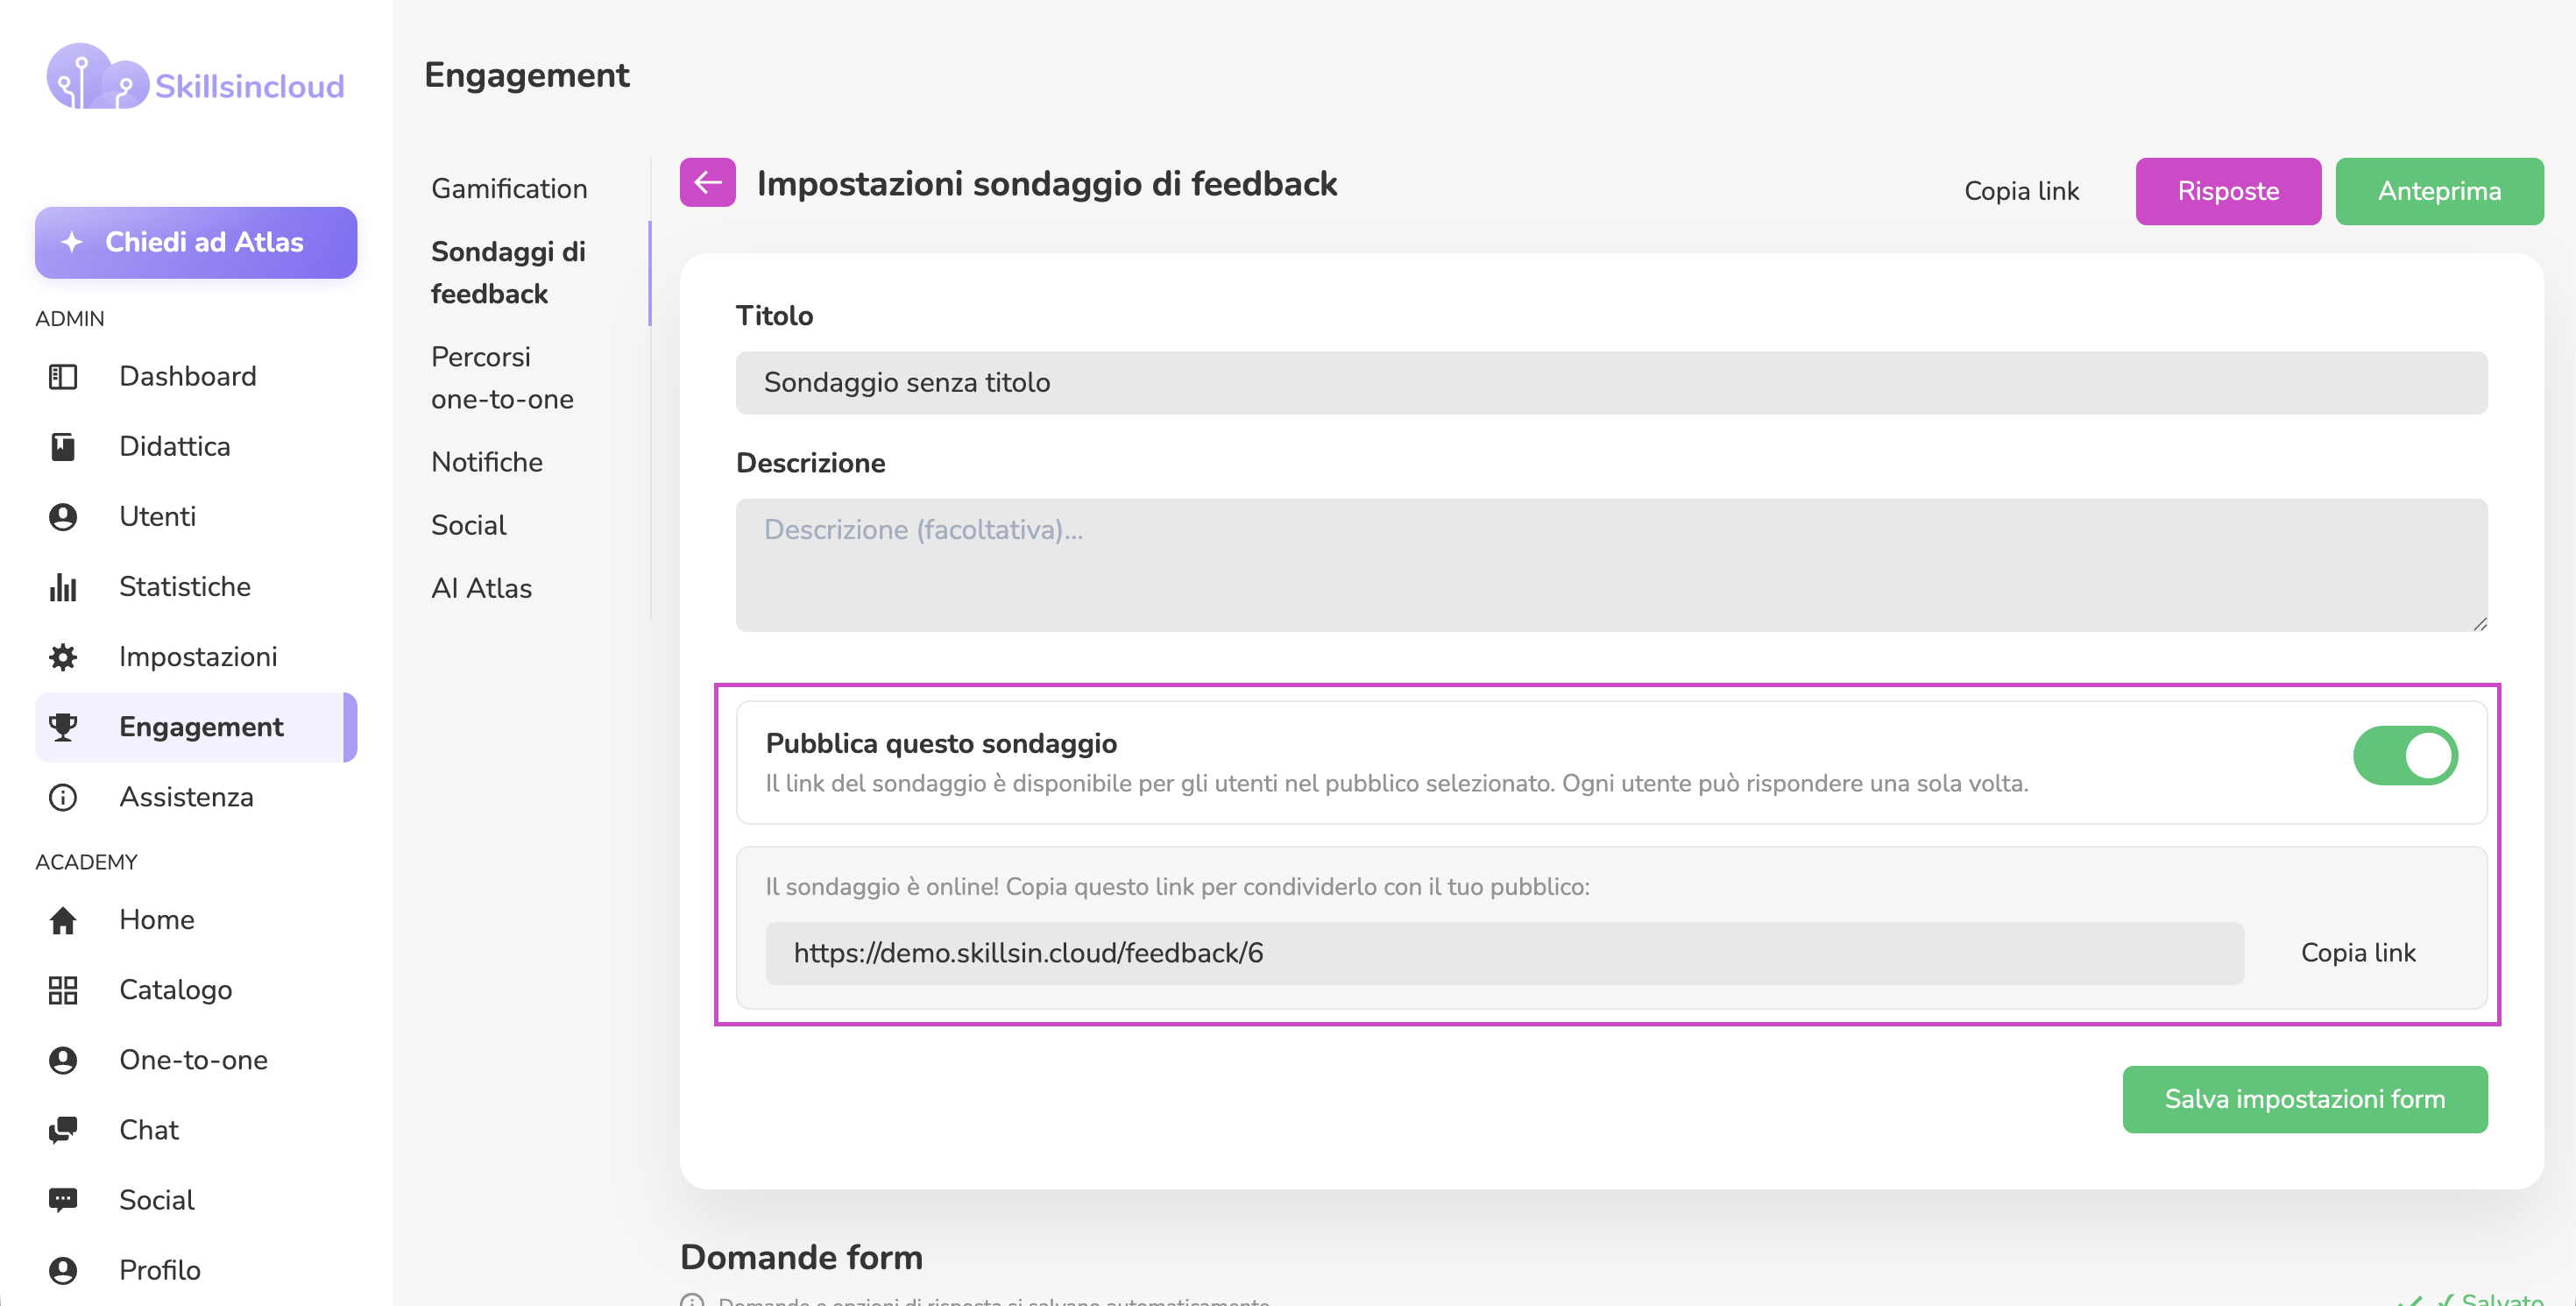
Task: Open the Gamification section
Action: [509, 189]
